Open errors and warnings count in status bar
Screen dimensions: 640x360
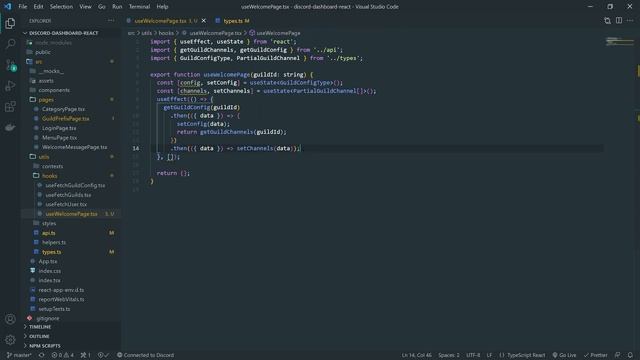click(62, 355)
